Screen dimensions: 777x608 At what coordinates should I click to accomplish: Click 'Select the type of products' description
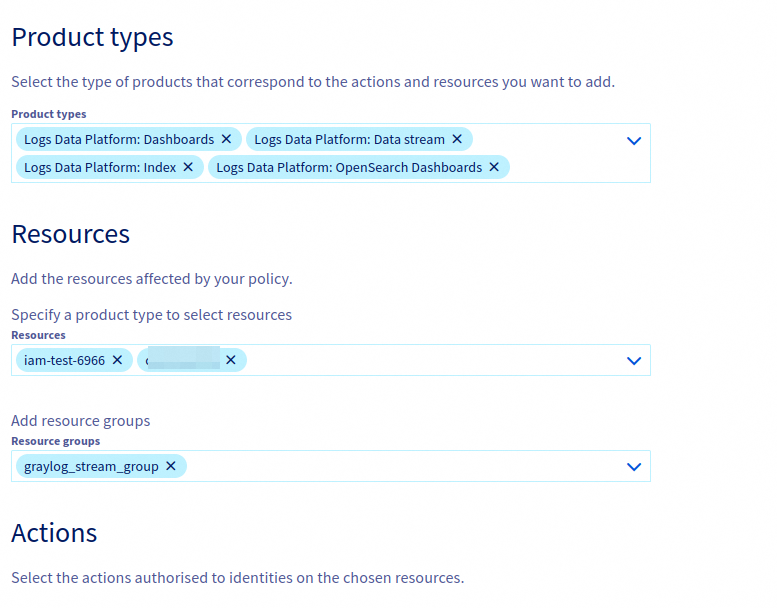(x=313, y=82)
